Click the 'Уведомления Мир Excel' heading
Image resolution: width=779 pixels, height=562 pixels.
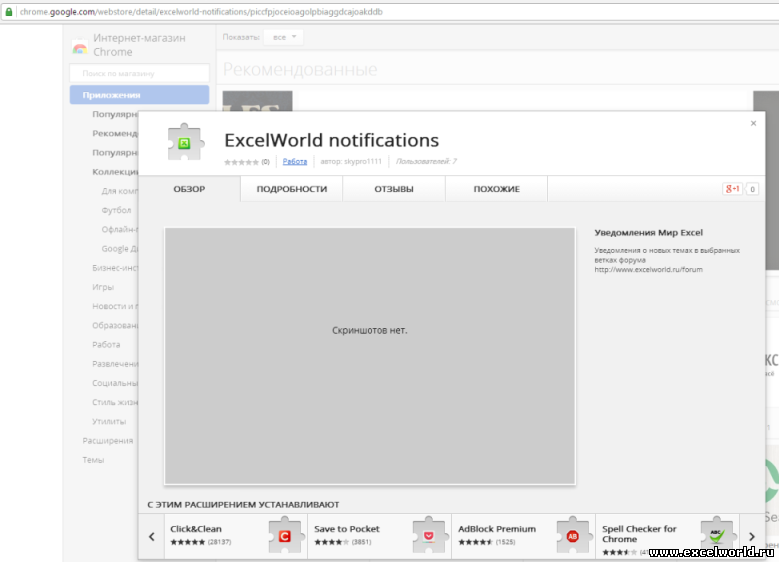pos(648,233)
